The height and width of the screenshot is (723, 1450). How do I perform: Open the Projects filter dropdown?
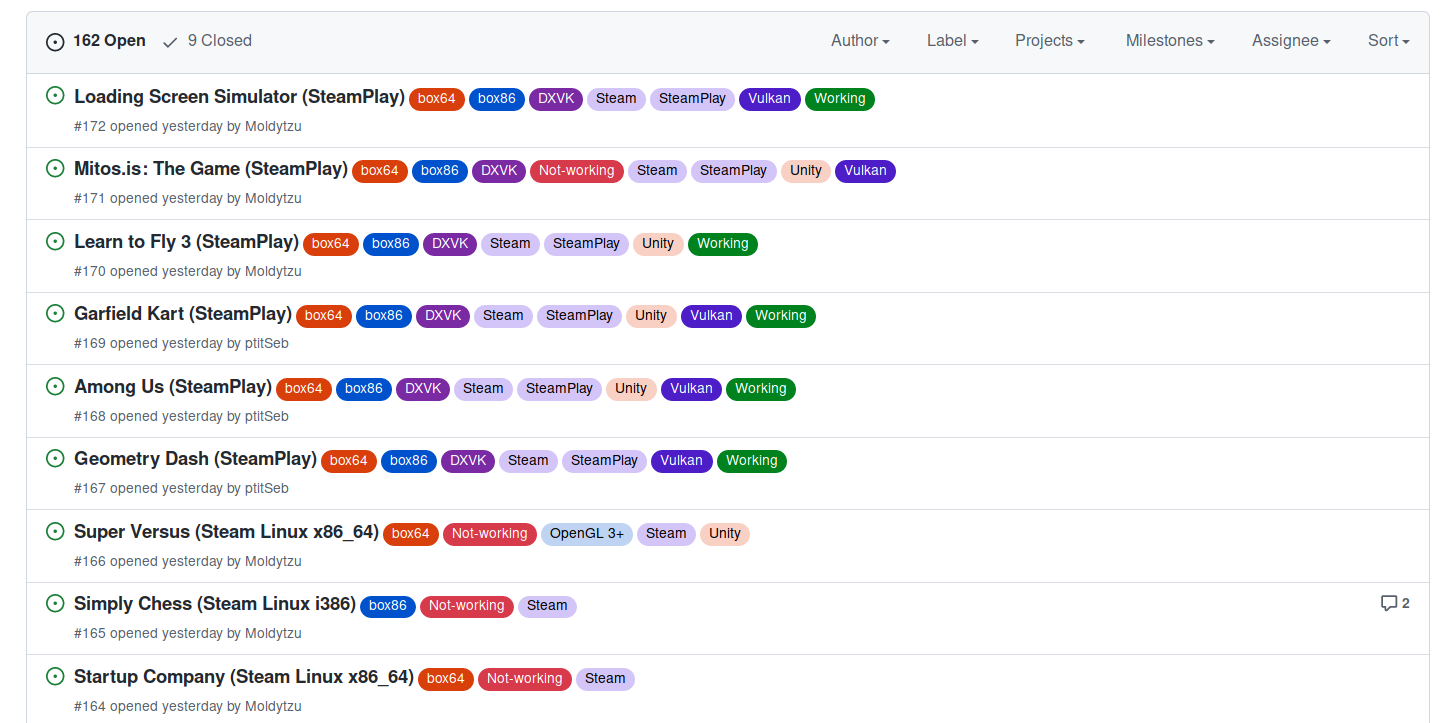tap(1050, 41)
